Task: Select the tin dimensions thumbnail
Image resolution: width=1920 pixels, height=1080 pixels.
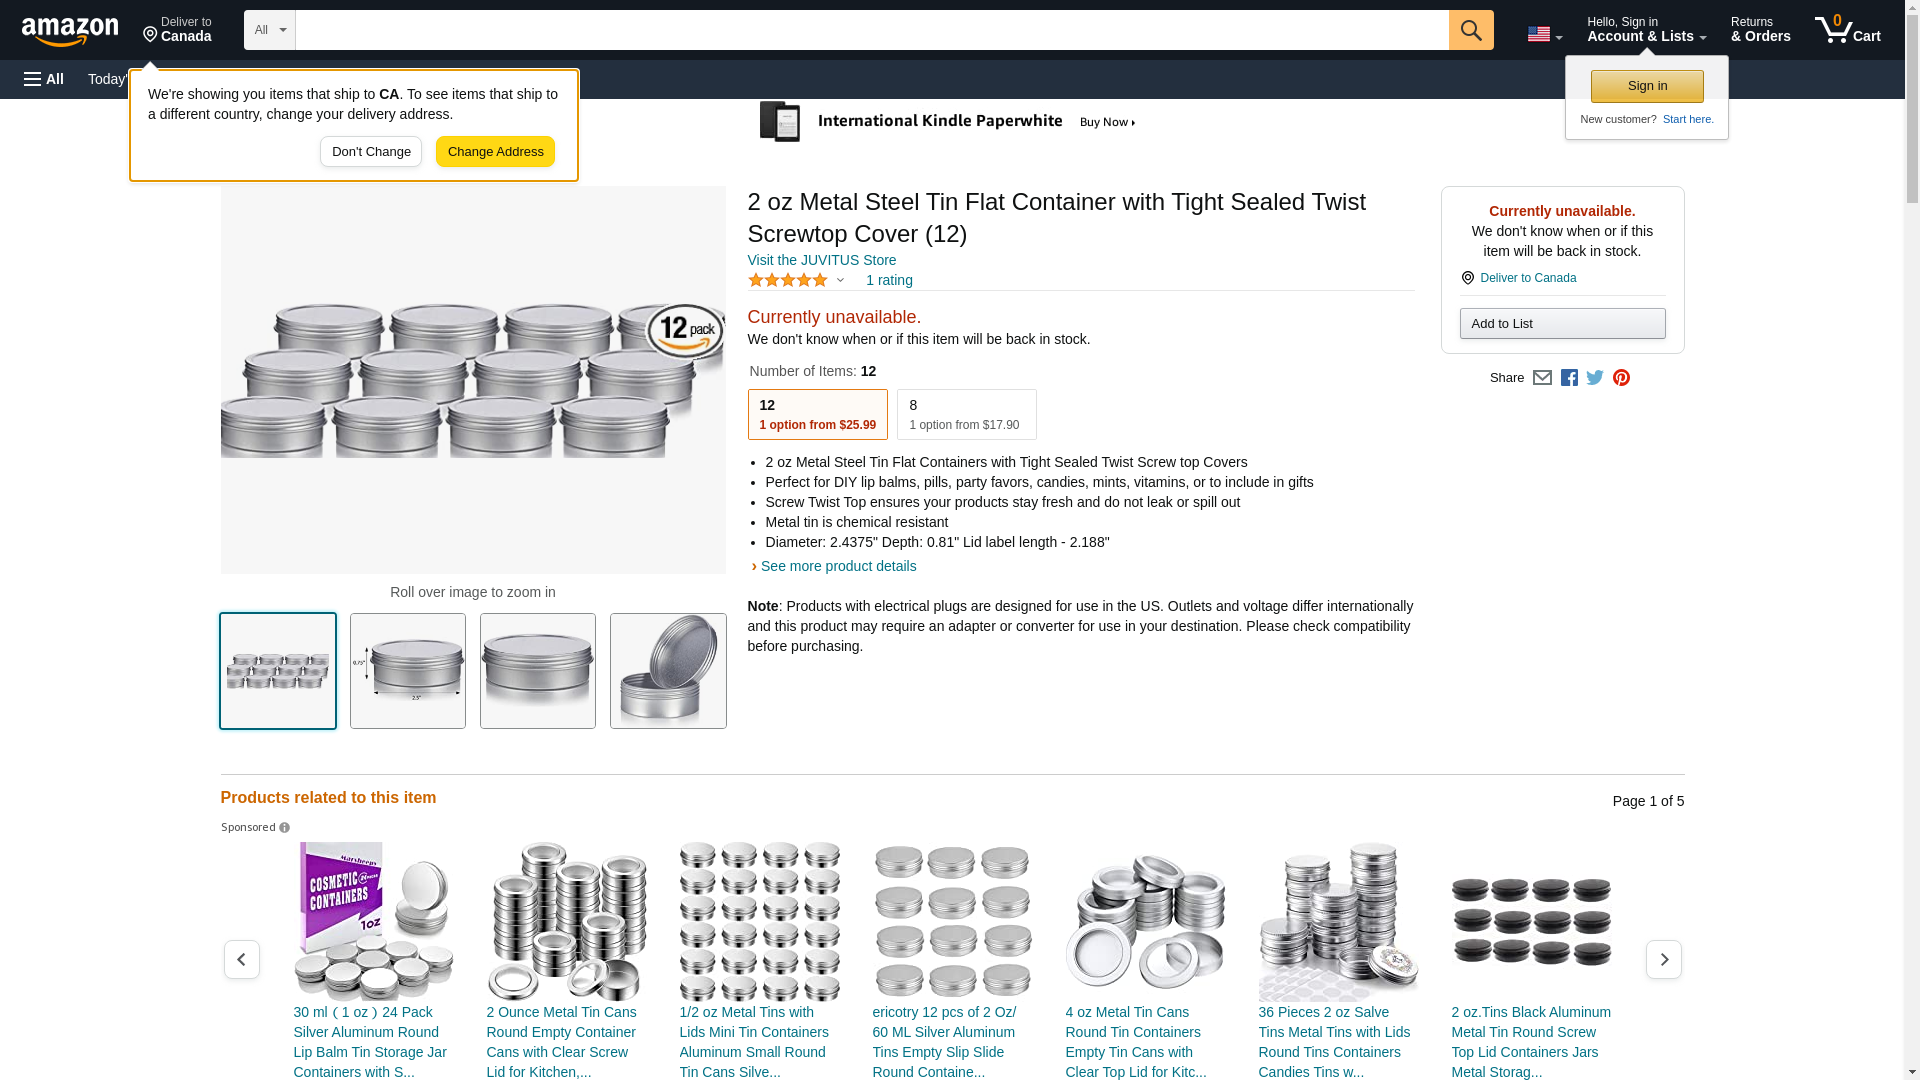Action: [408, 671]
